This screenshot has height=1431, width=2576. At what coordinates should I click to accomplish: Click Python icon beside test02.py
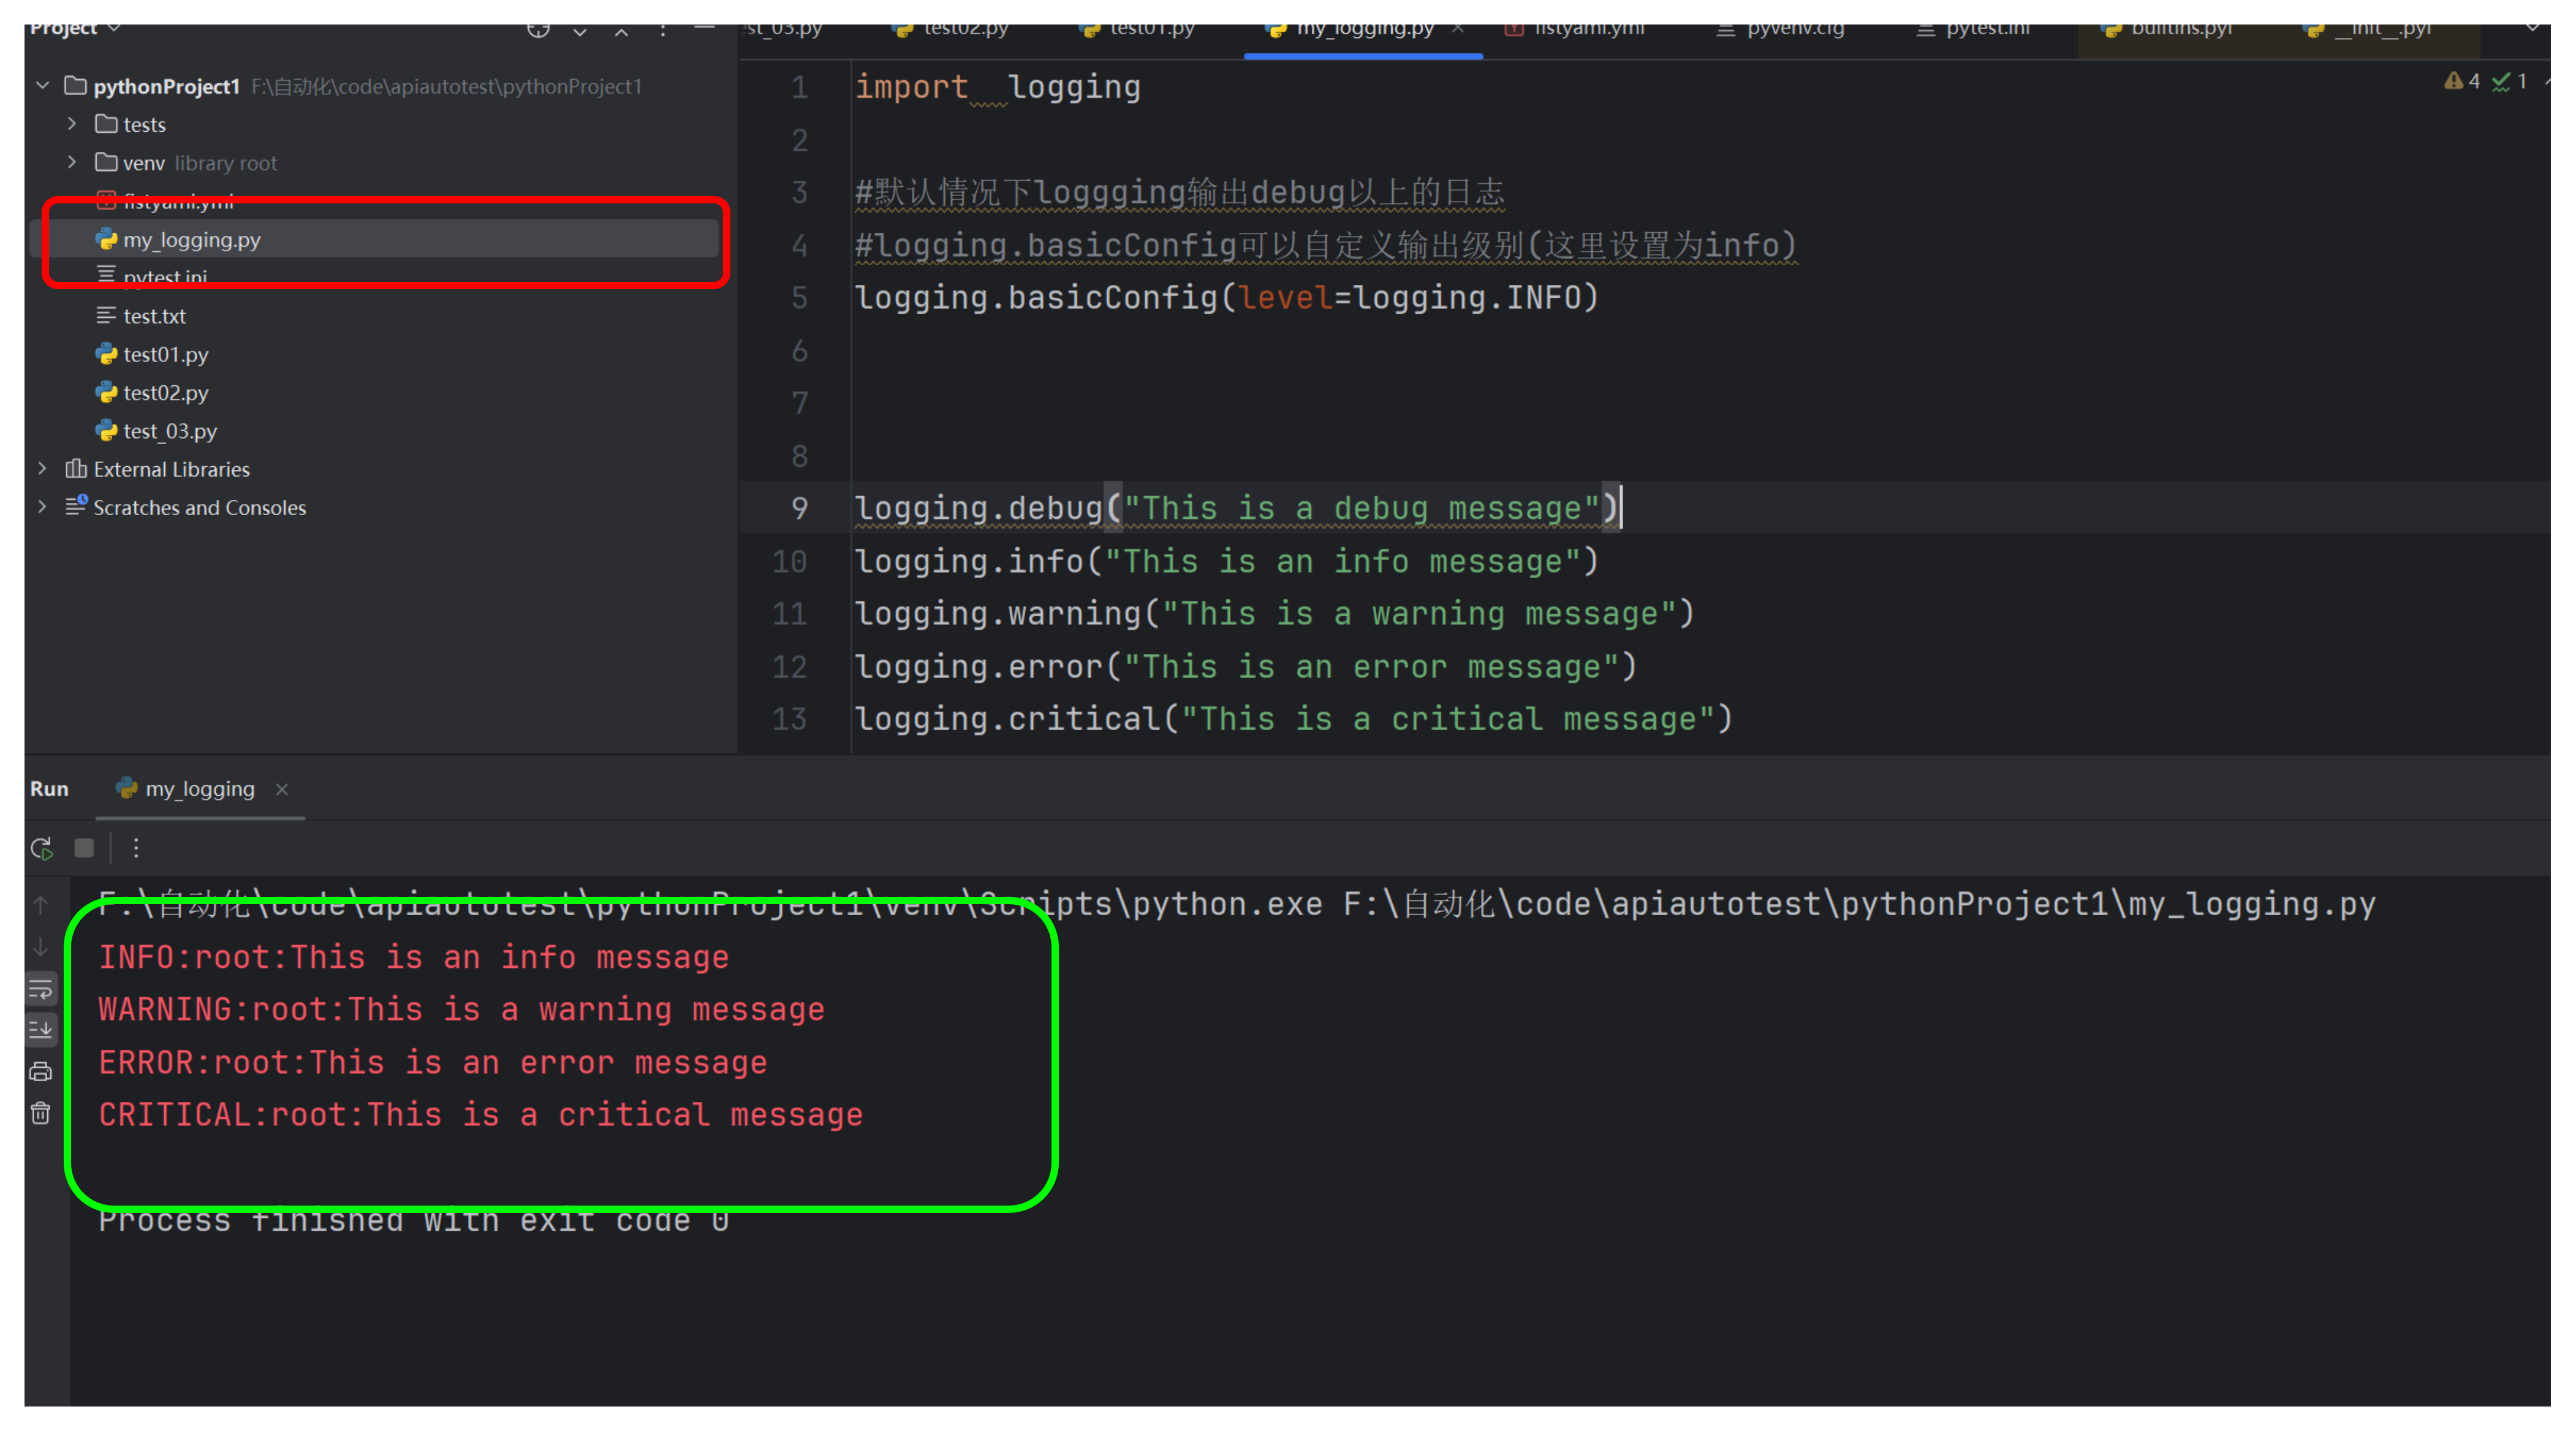point(106,392)
